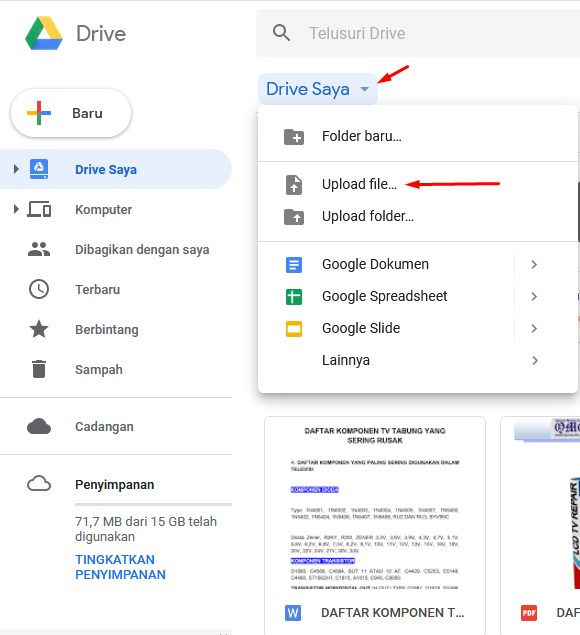Viewport: 580px width, 635px height.
Task: Open the Terbaru recent list
Action: click(x=98, y=290)
